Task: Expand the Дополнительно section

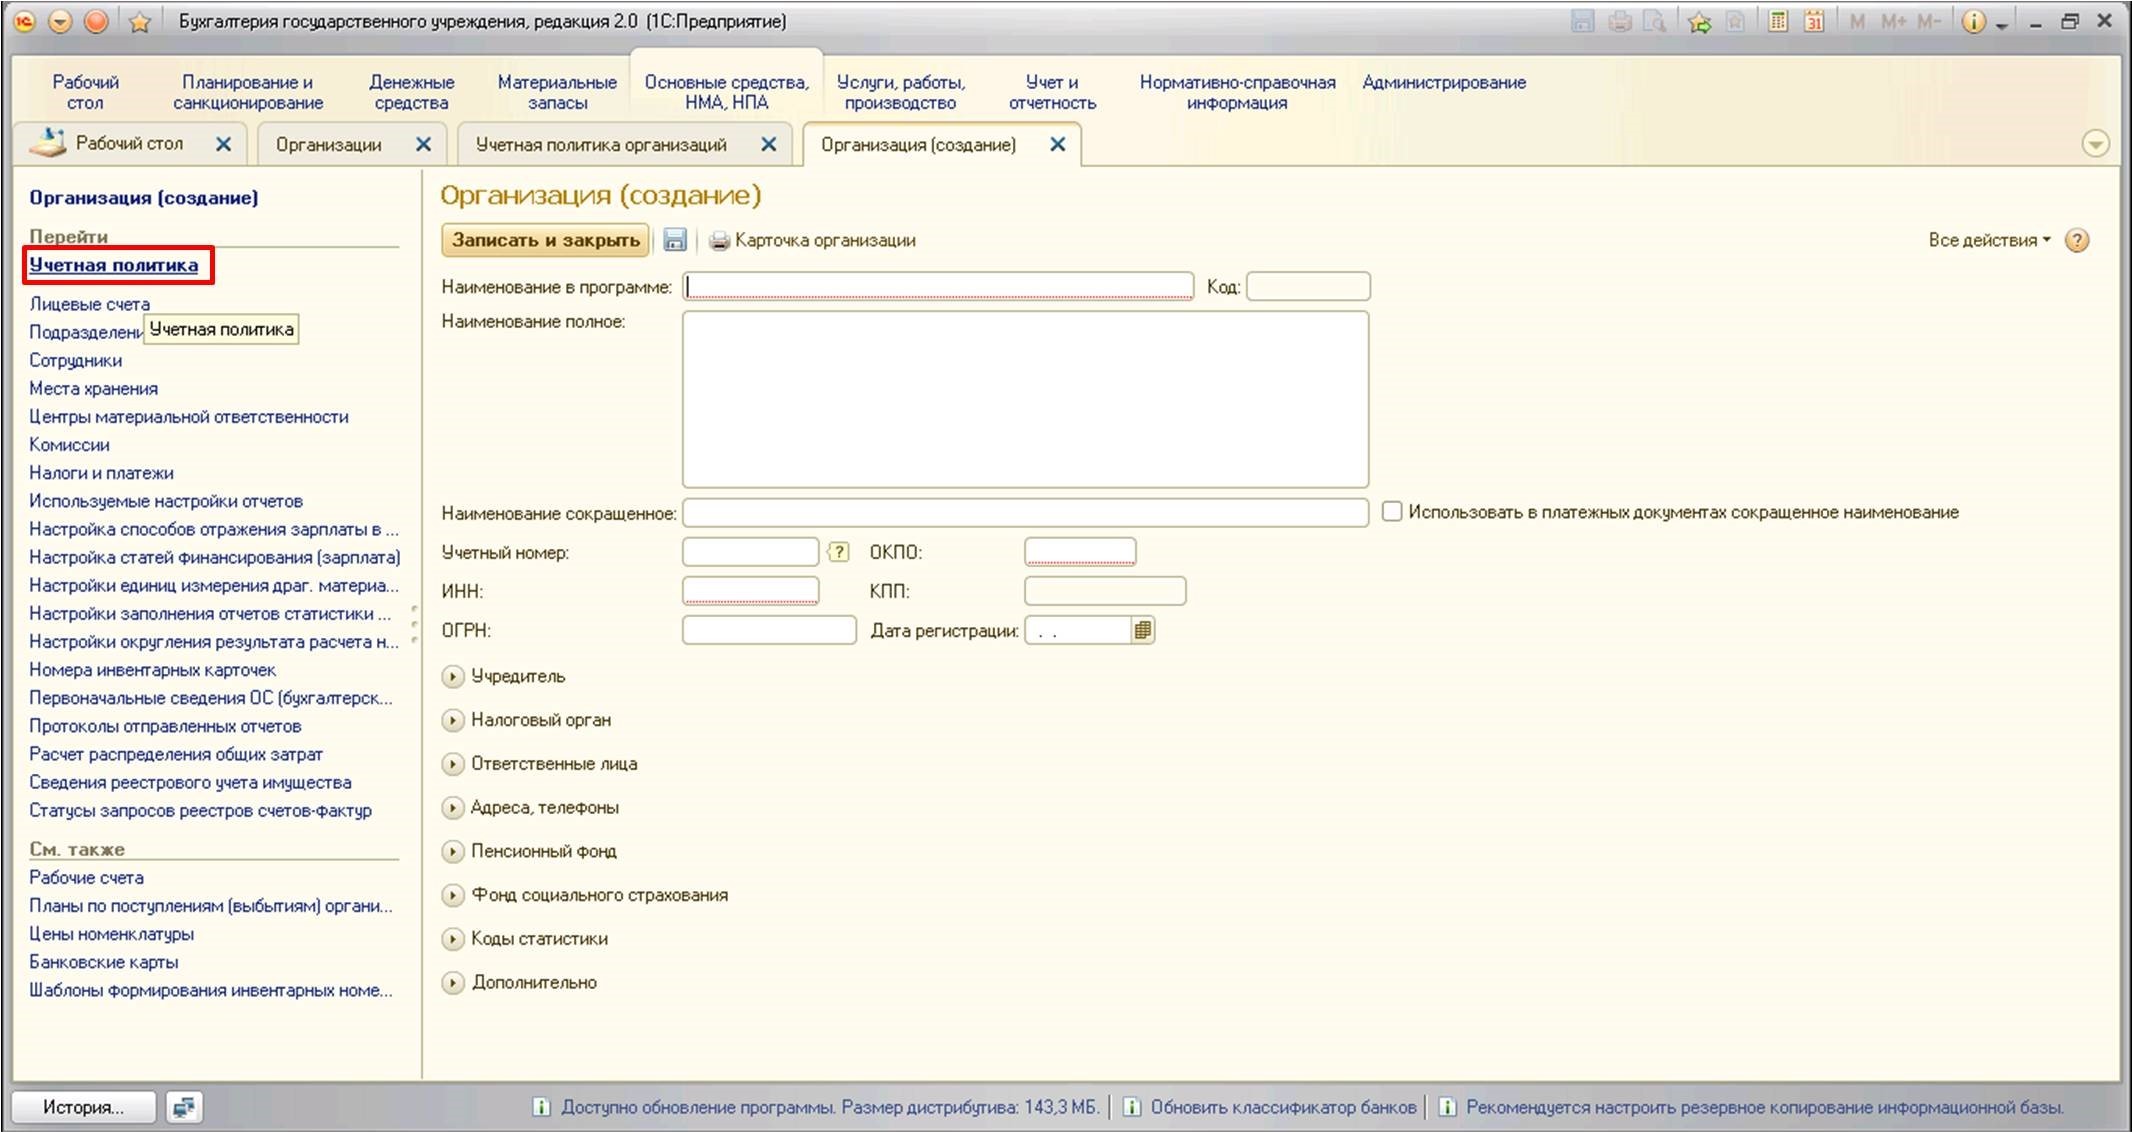Action: tap(453, 983)
